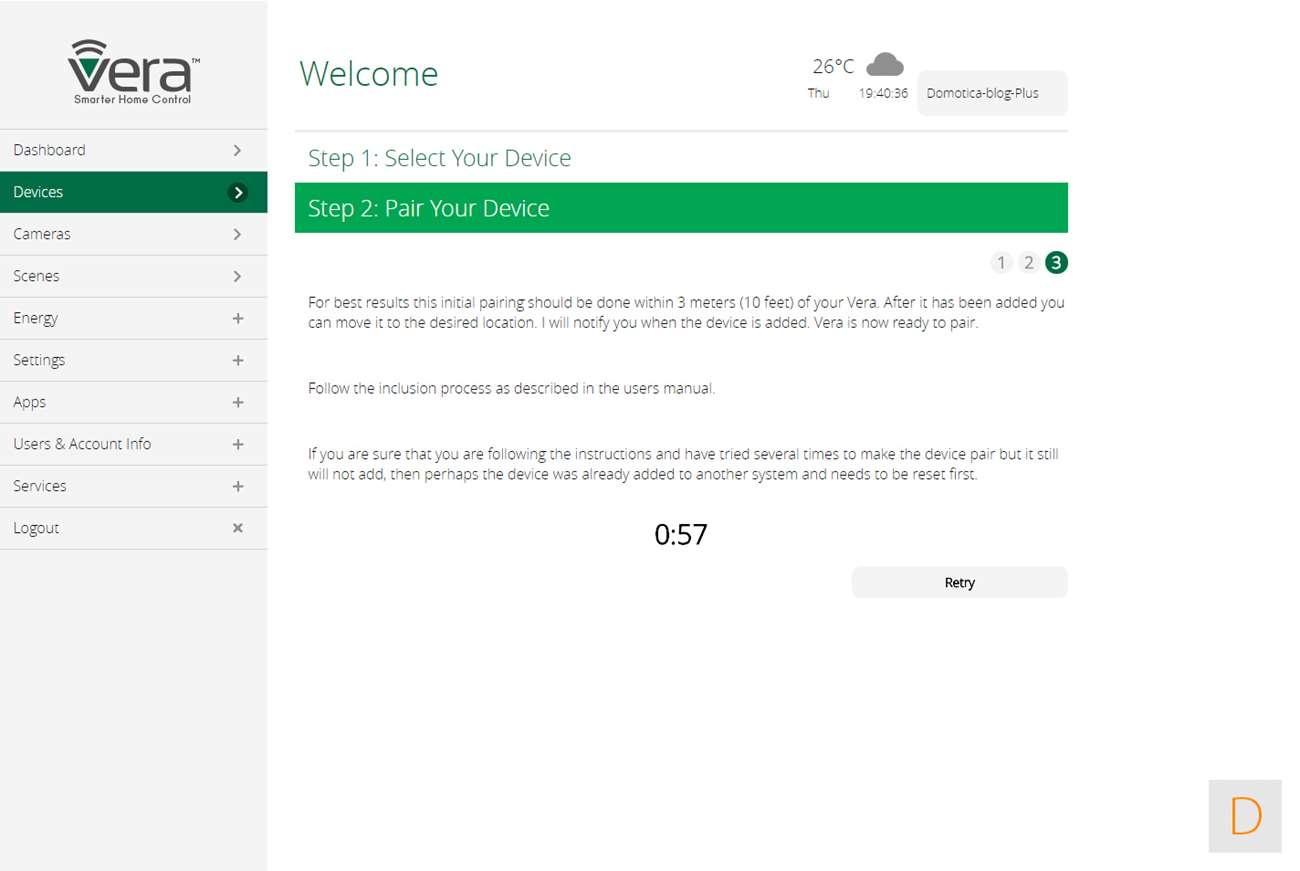The image size is (1300, 871).
Task: Click the Cameras chevron arrow
Action: point(237,234)
